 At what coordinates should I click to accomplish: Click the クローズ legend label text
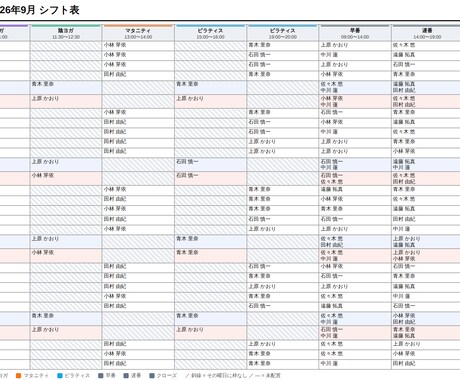point(167,376)
